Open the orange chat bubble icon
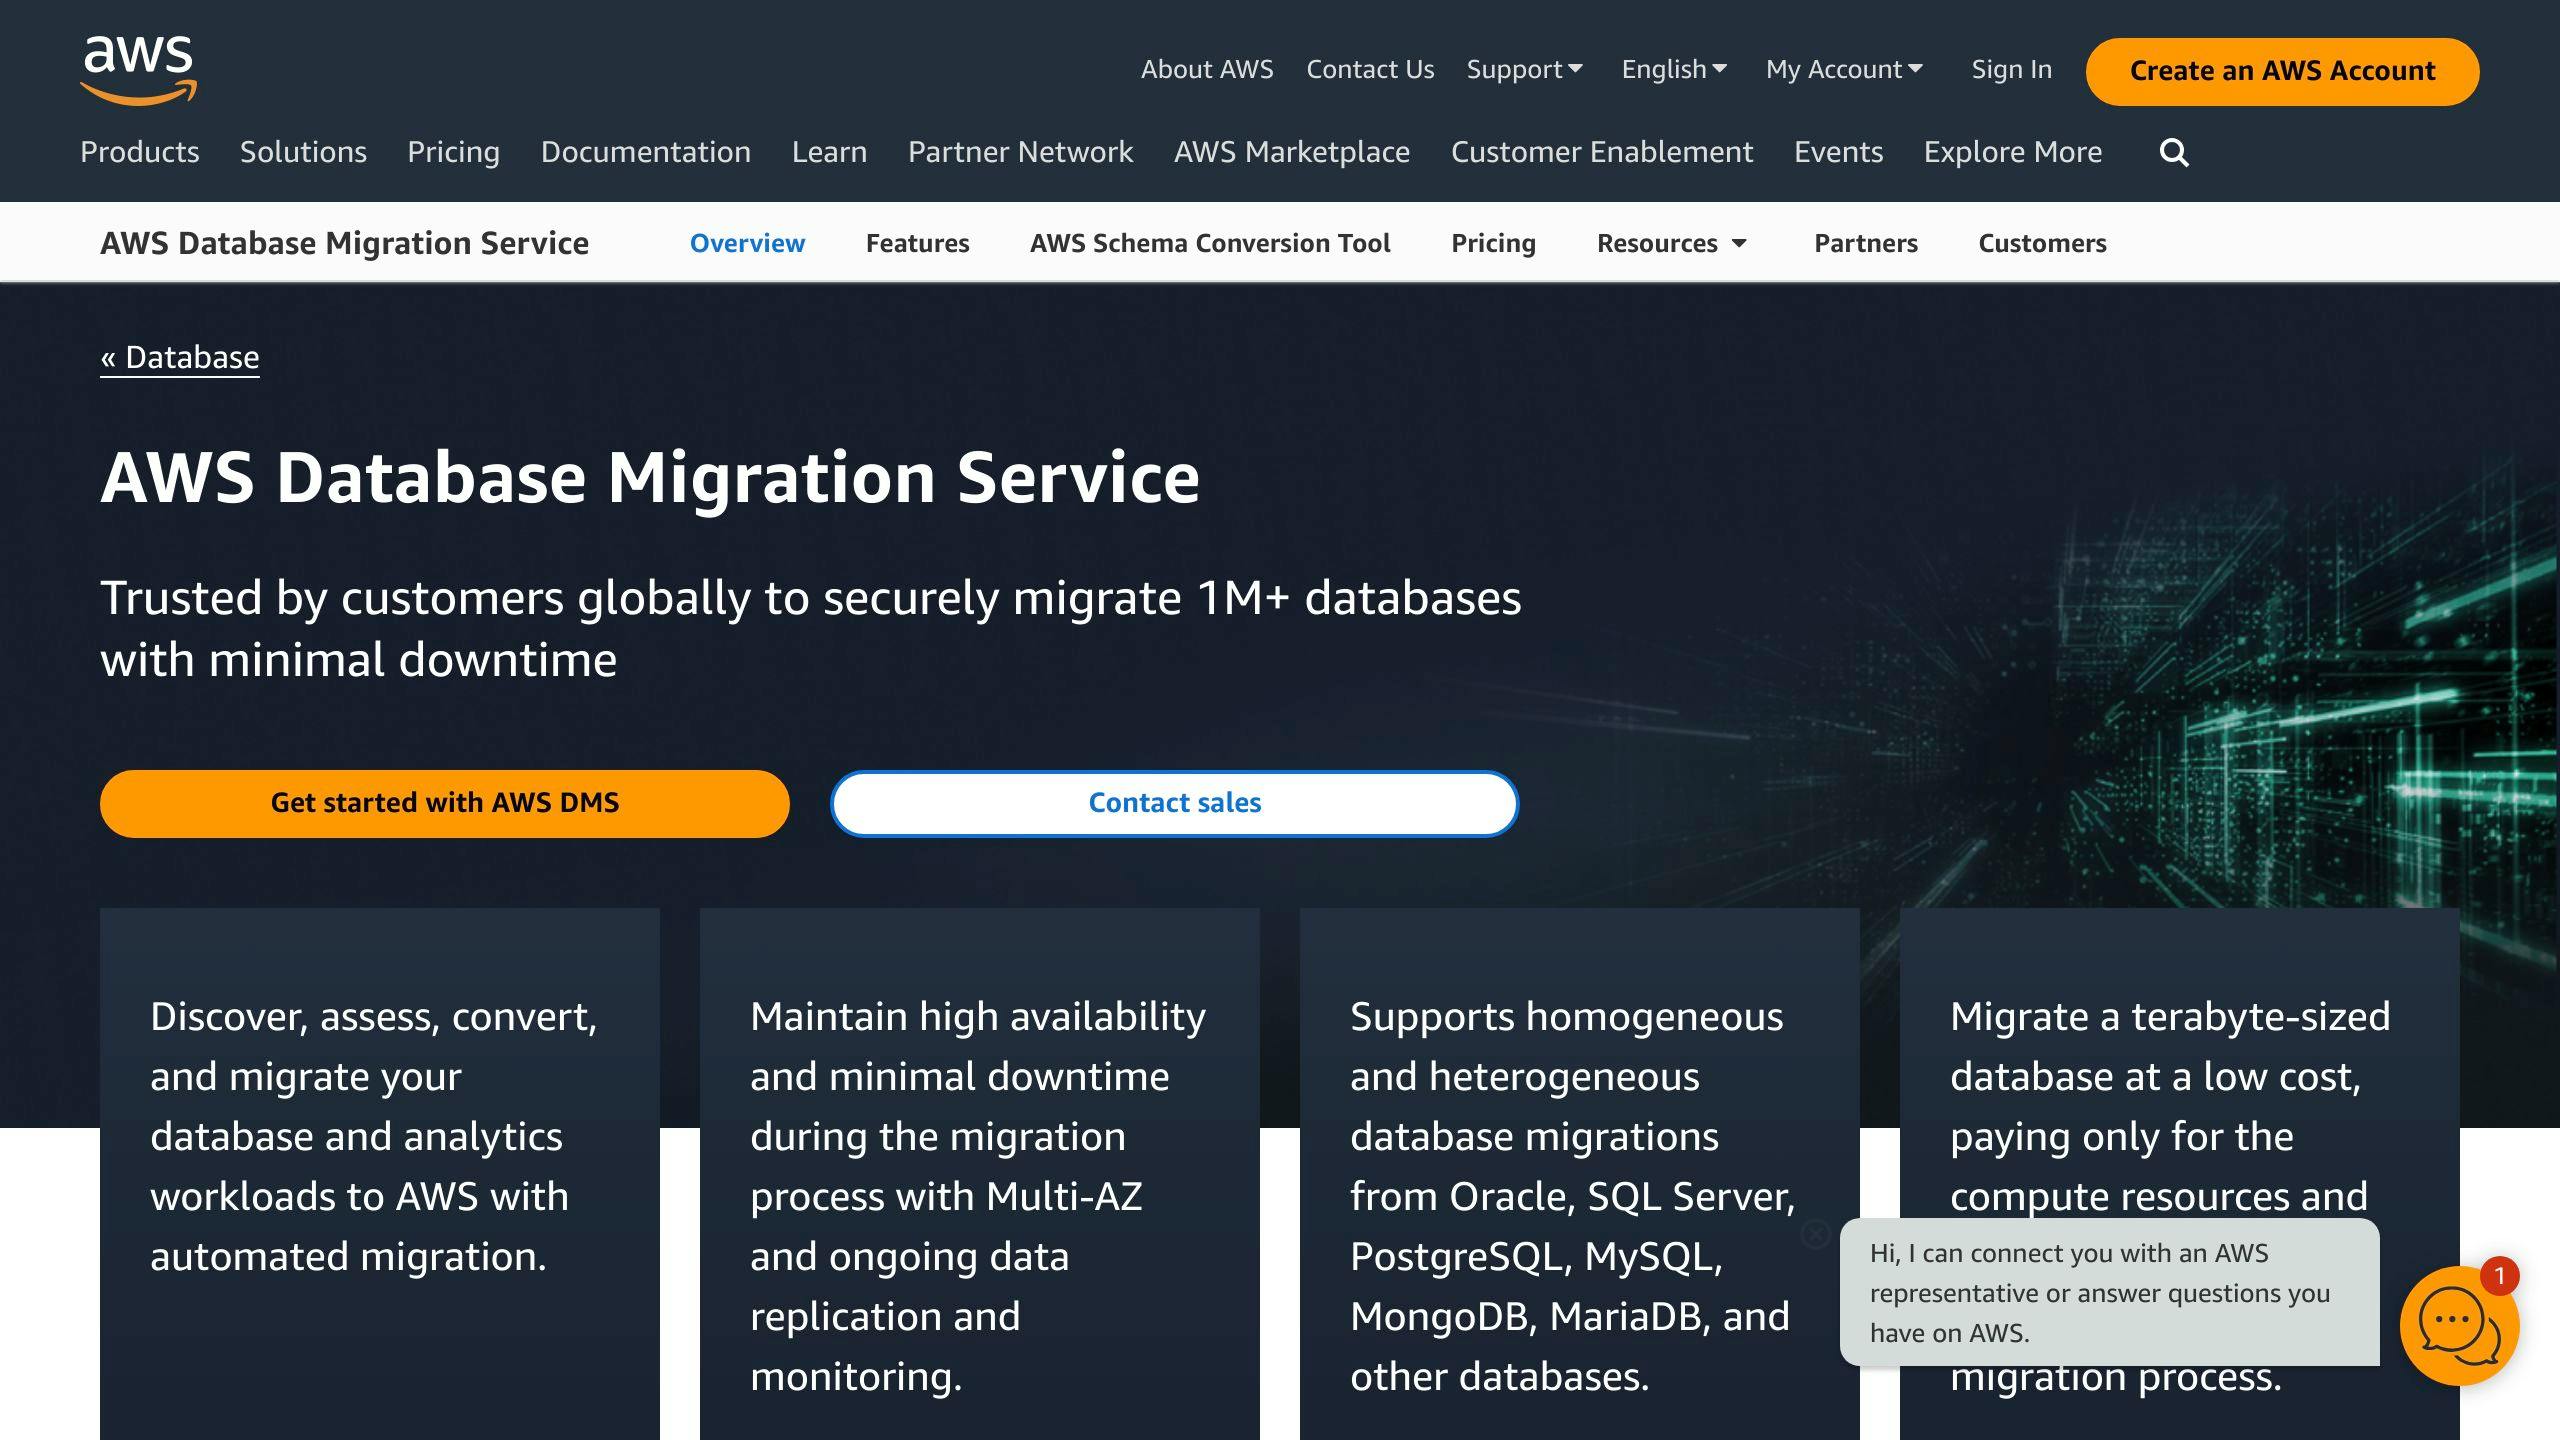 pyautogui.click(x=2459, y=1326)
